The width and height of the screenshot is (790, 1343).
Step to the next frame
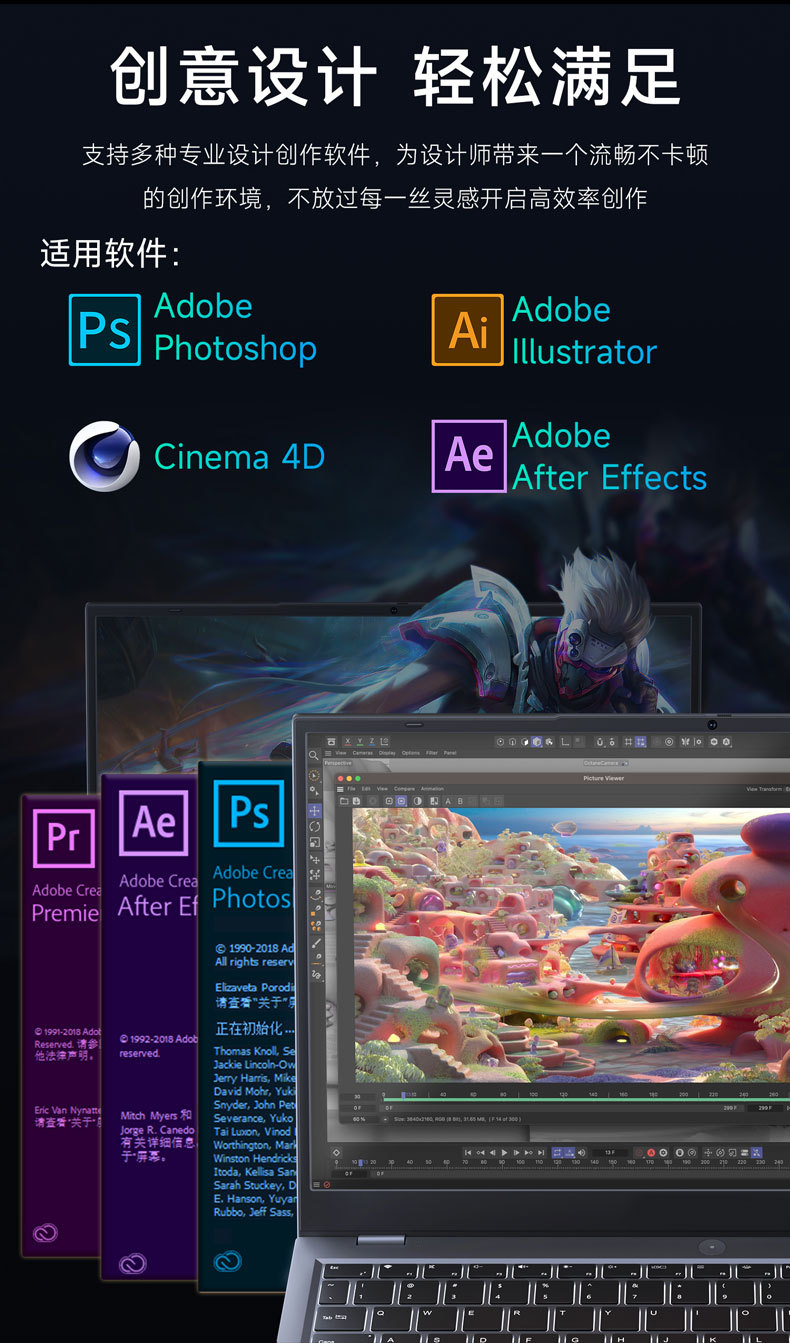516,1153
